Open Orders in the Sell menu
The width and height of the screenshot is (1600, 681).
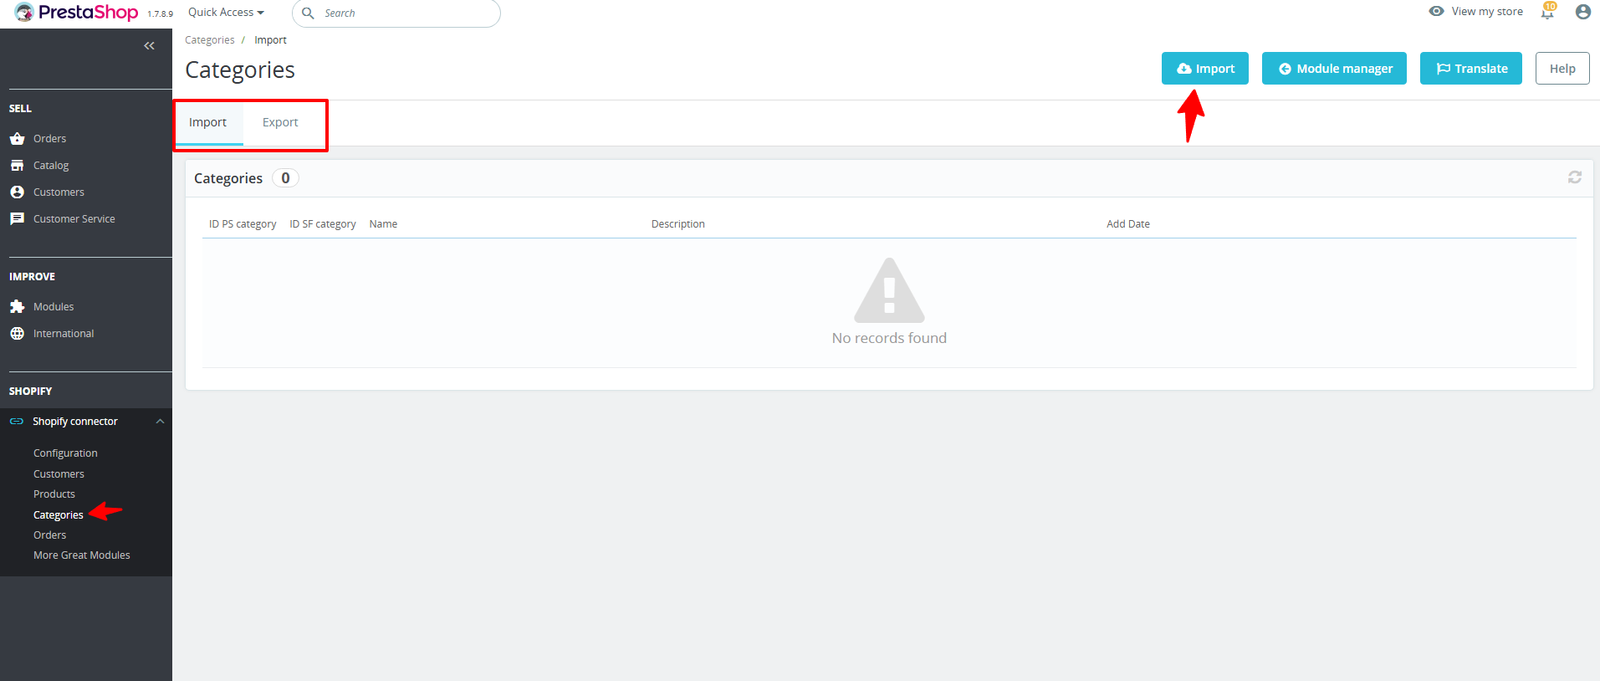click(50, 139)
